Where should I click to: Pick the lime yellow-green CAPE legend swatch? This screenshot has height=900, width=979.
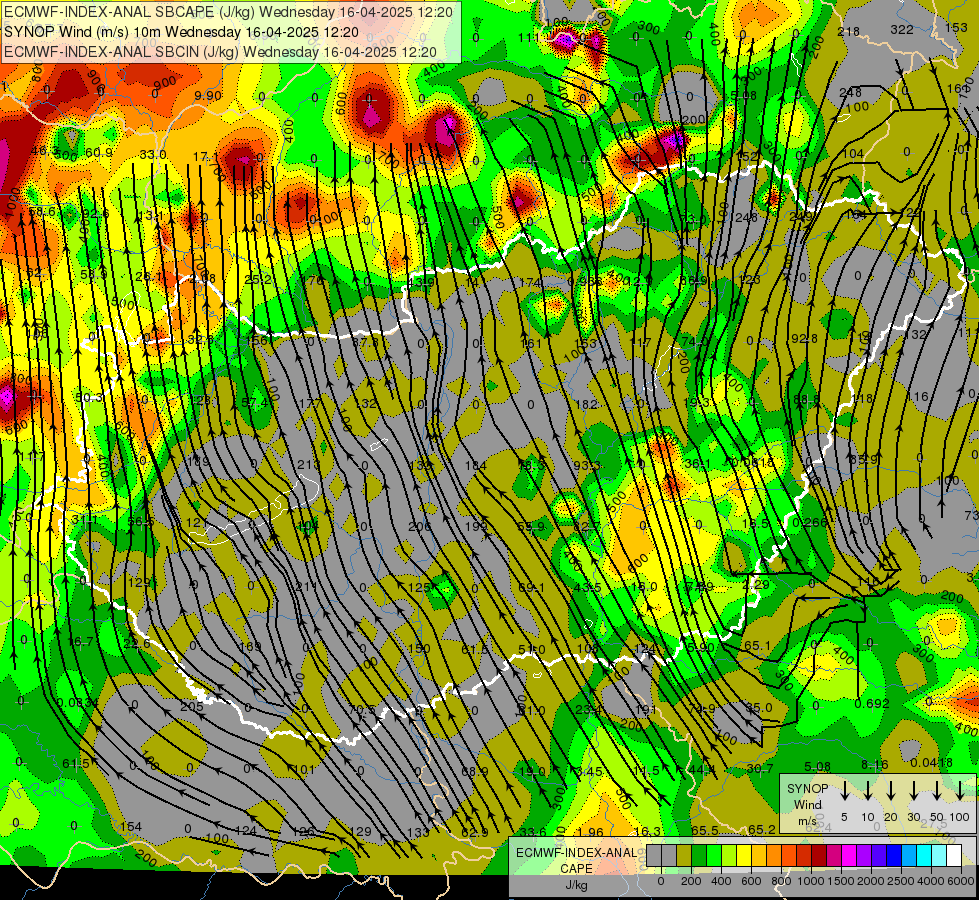729,855
